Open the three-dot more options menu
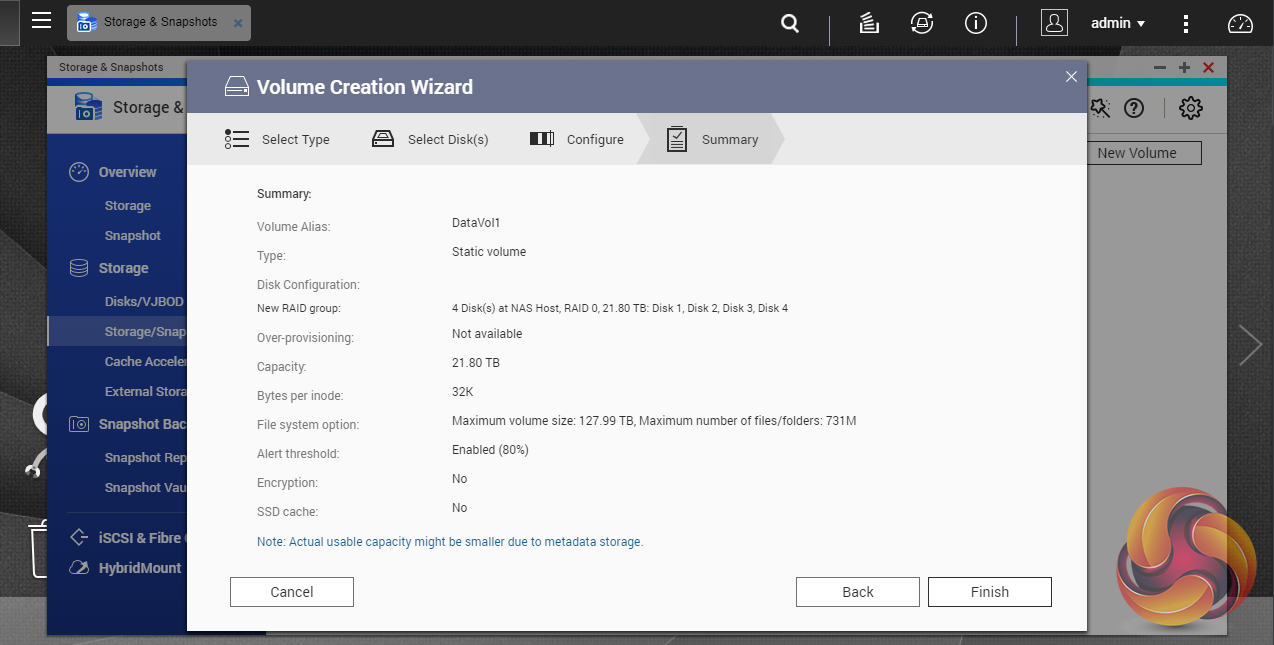The height and width of the screenshot is (645, 1274). coord(1186,23)
